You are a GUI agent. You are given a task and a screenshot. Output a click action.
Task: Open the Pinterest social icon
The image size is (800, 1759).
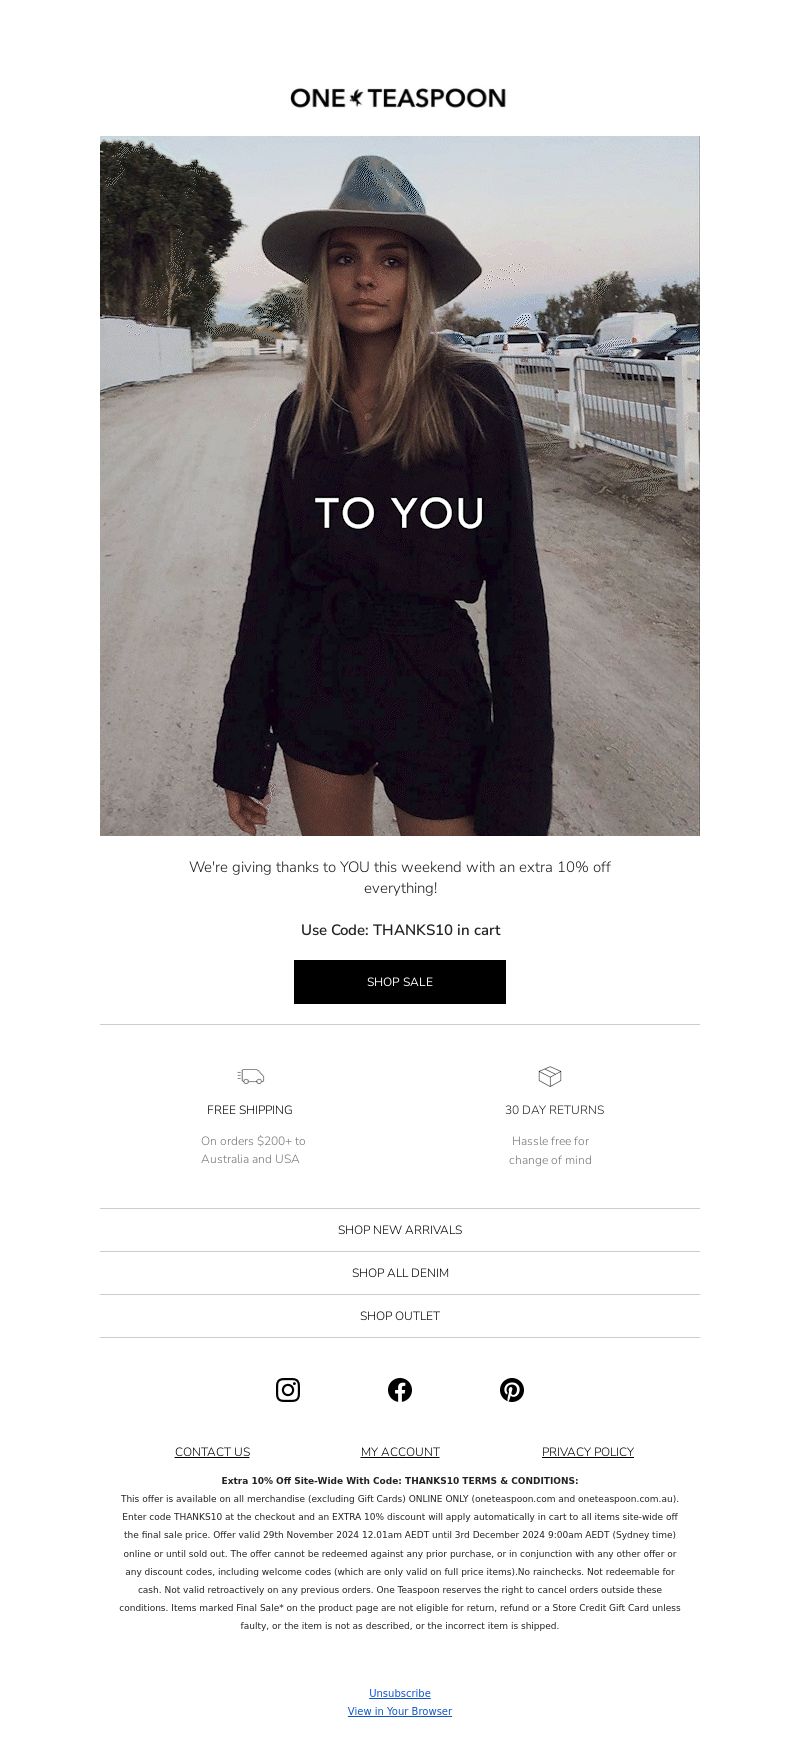[x=512, y=1390]
